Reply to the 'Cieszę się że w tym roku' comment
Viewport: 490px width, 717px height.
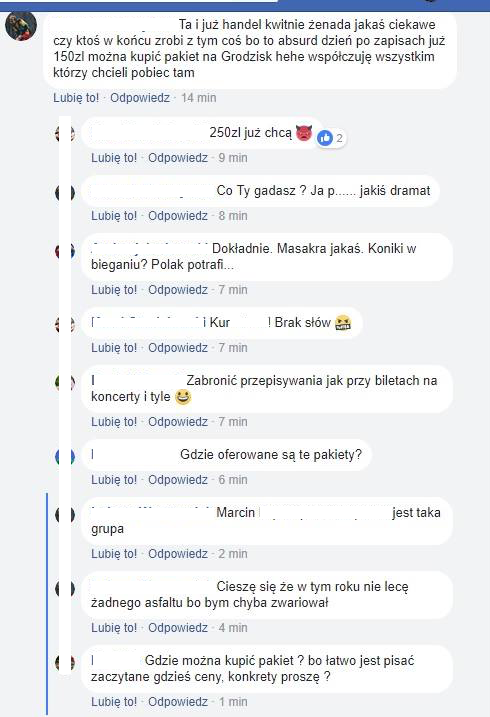(x=178, y=628)
